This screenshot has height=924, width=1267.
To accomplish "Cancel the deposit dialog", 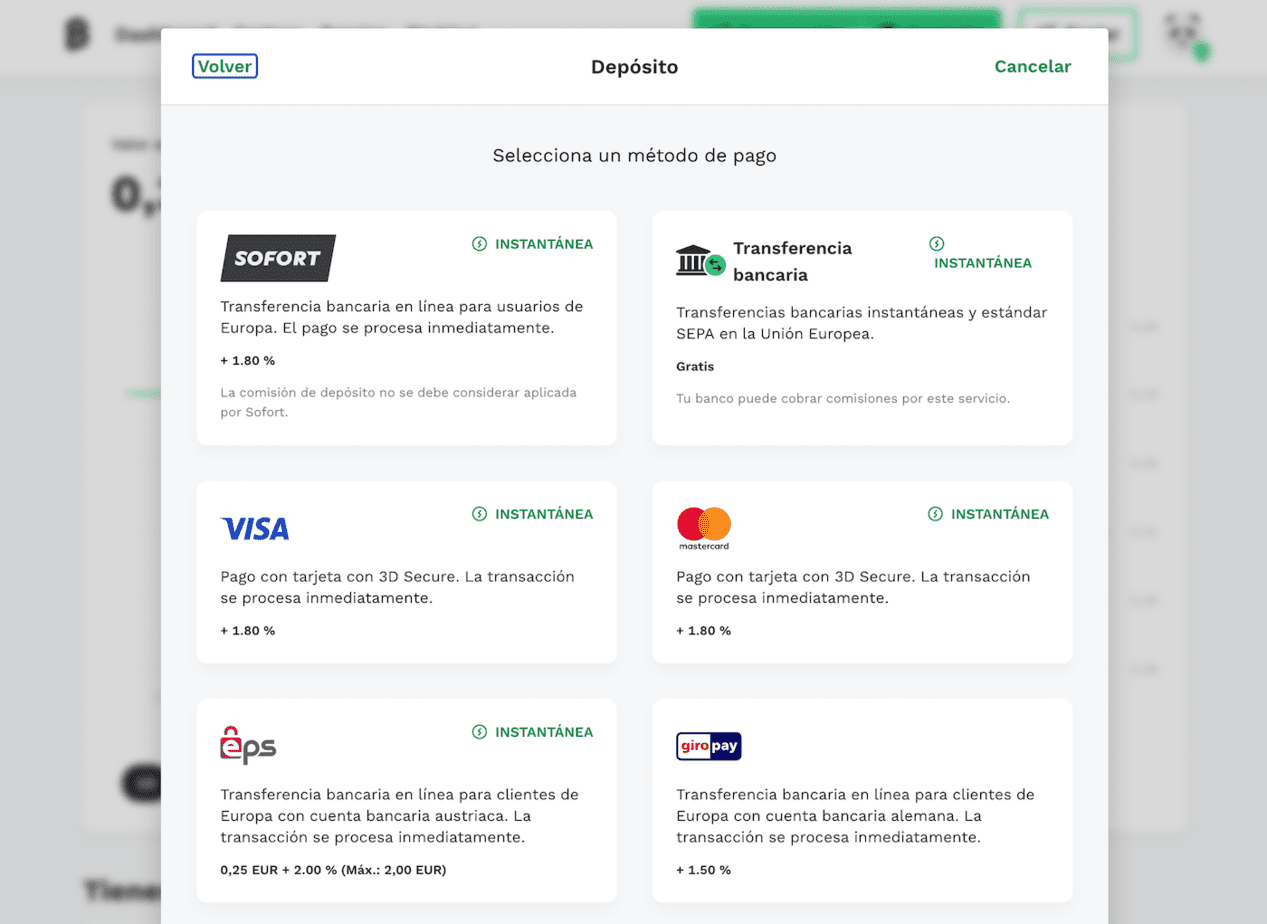I will tap(1033, 66).
